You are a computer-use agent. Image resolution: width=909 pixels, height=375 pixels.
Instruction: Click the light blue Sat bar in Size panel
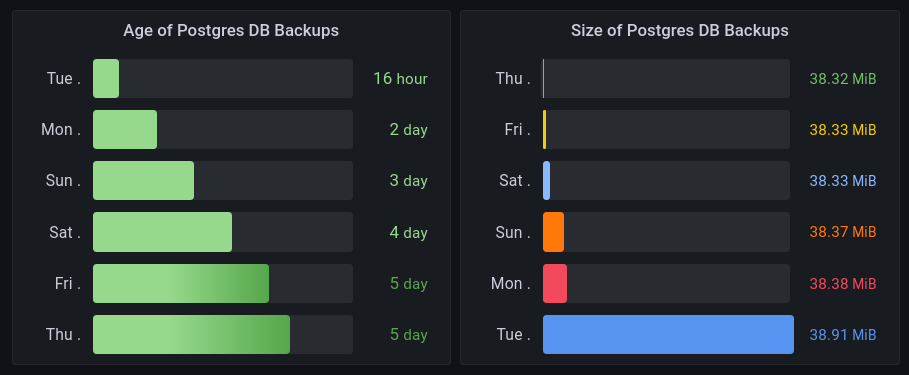coord(546,180)
